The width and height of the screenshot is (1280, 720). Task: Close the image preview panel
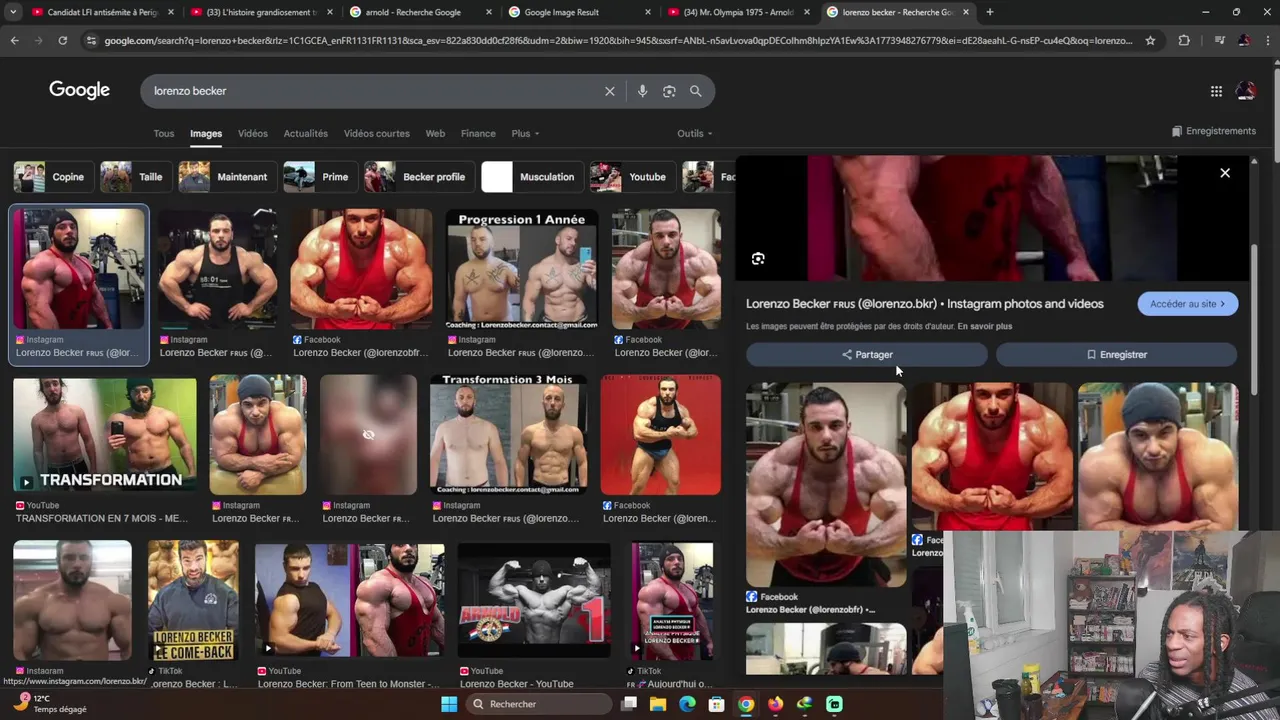click(1225, 173)
